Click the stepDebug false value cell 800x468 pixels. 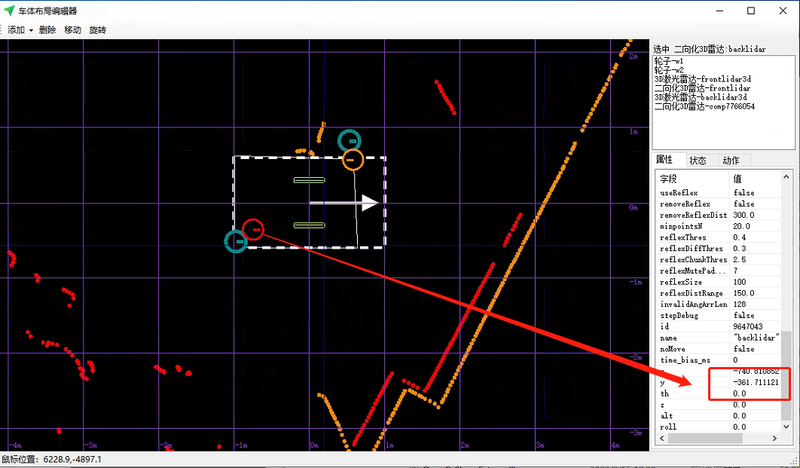coord(744,314)
